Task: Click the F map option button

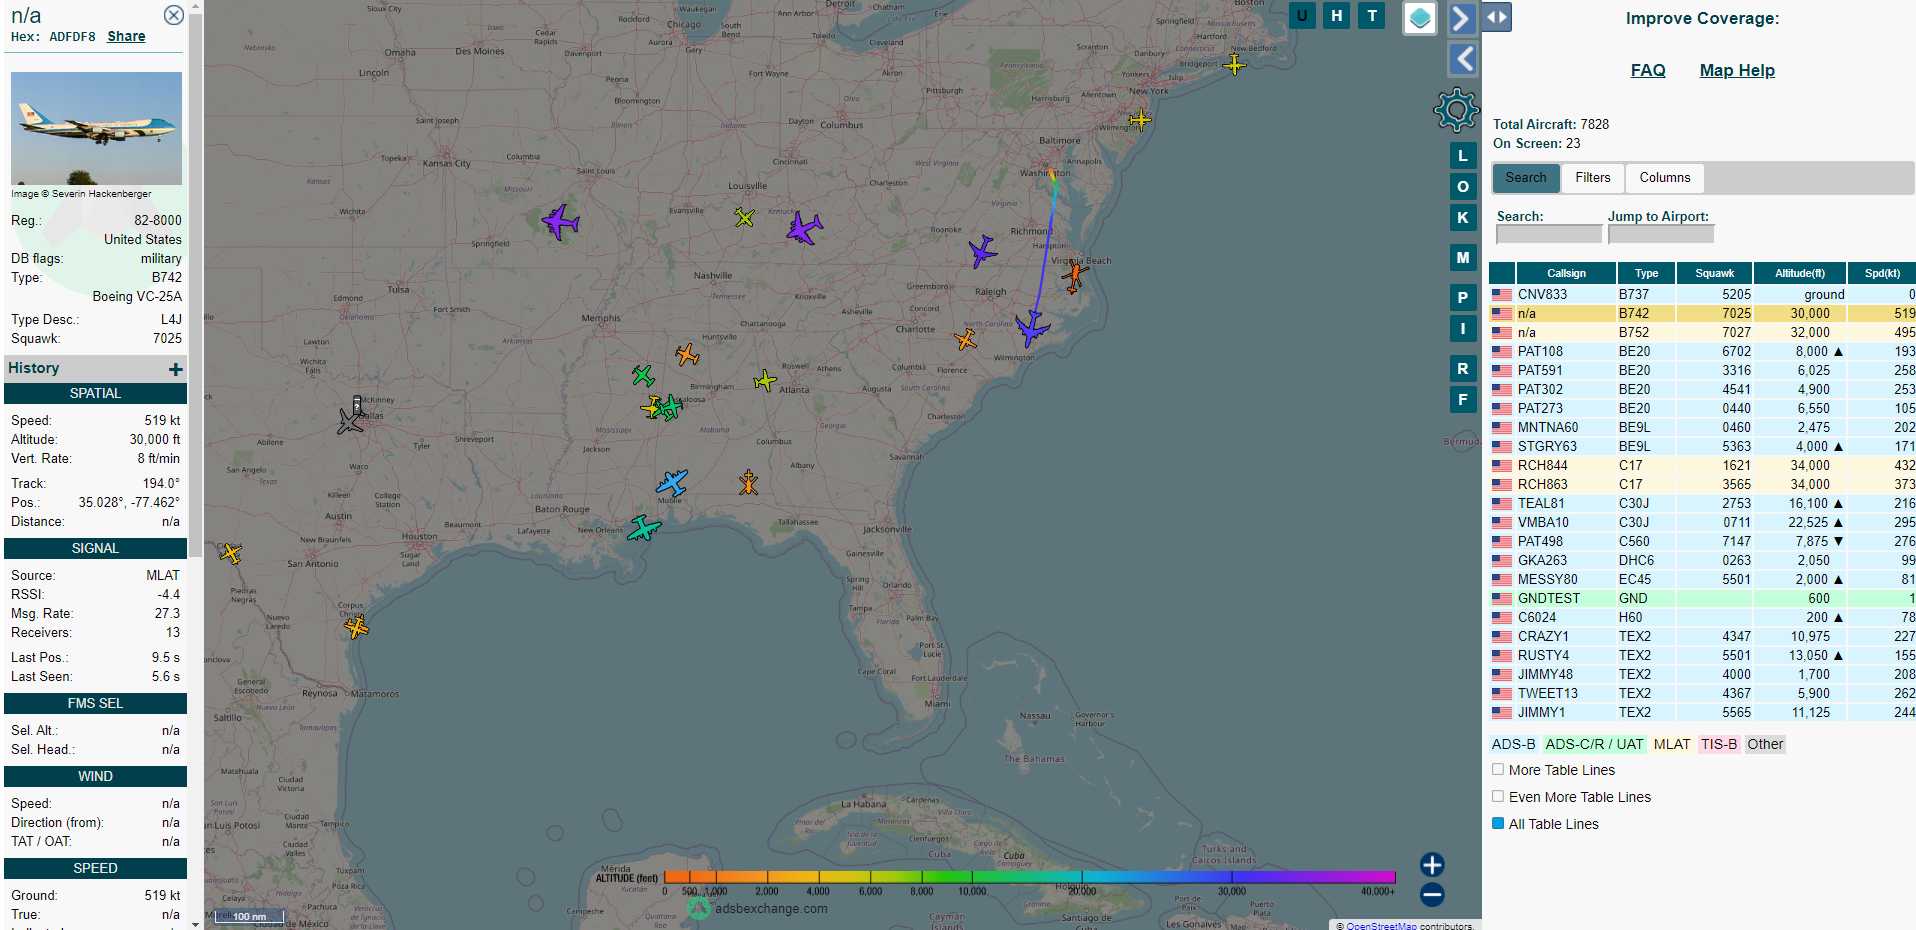Action: (1463, 400)
